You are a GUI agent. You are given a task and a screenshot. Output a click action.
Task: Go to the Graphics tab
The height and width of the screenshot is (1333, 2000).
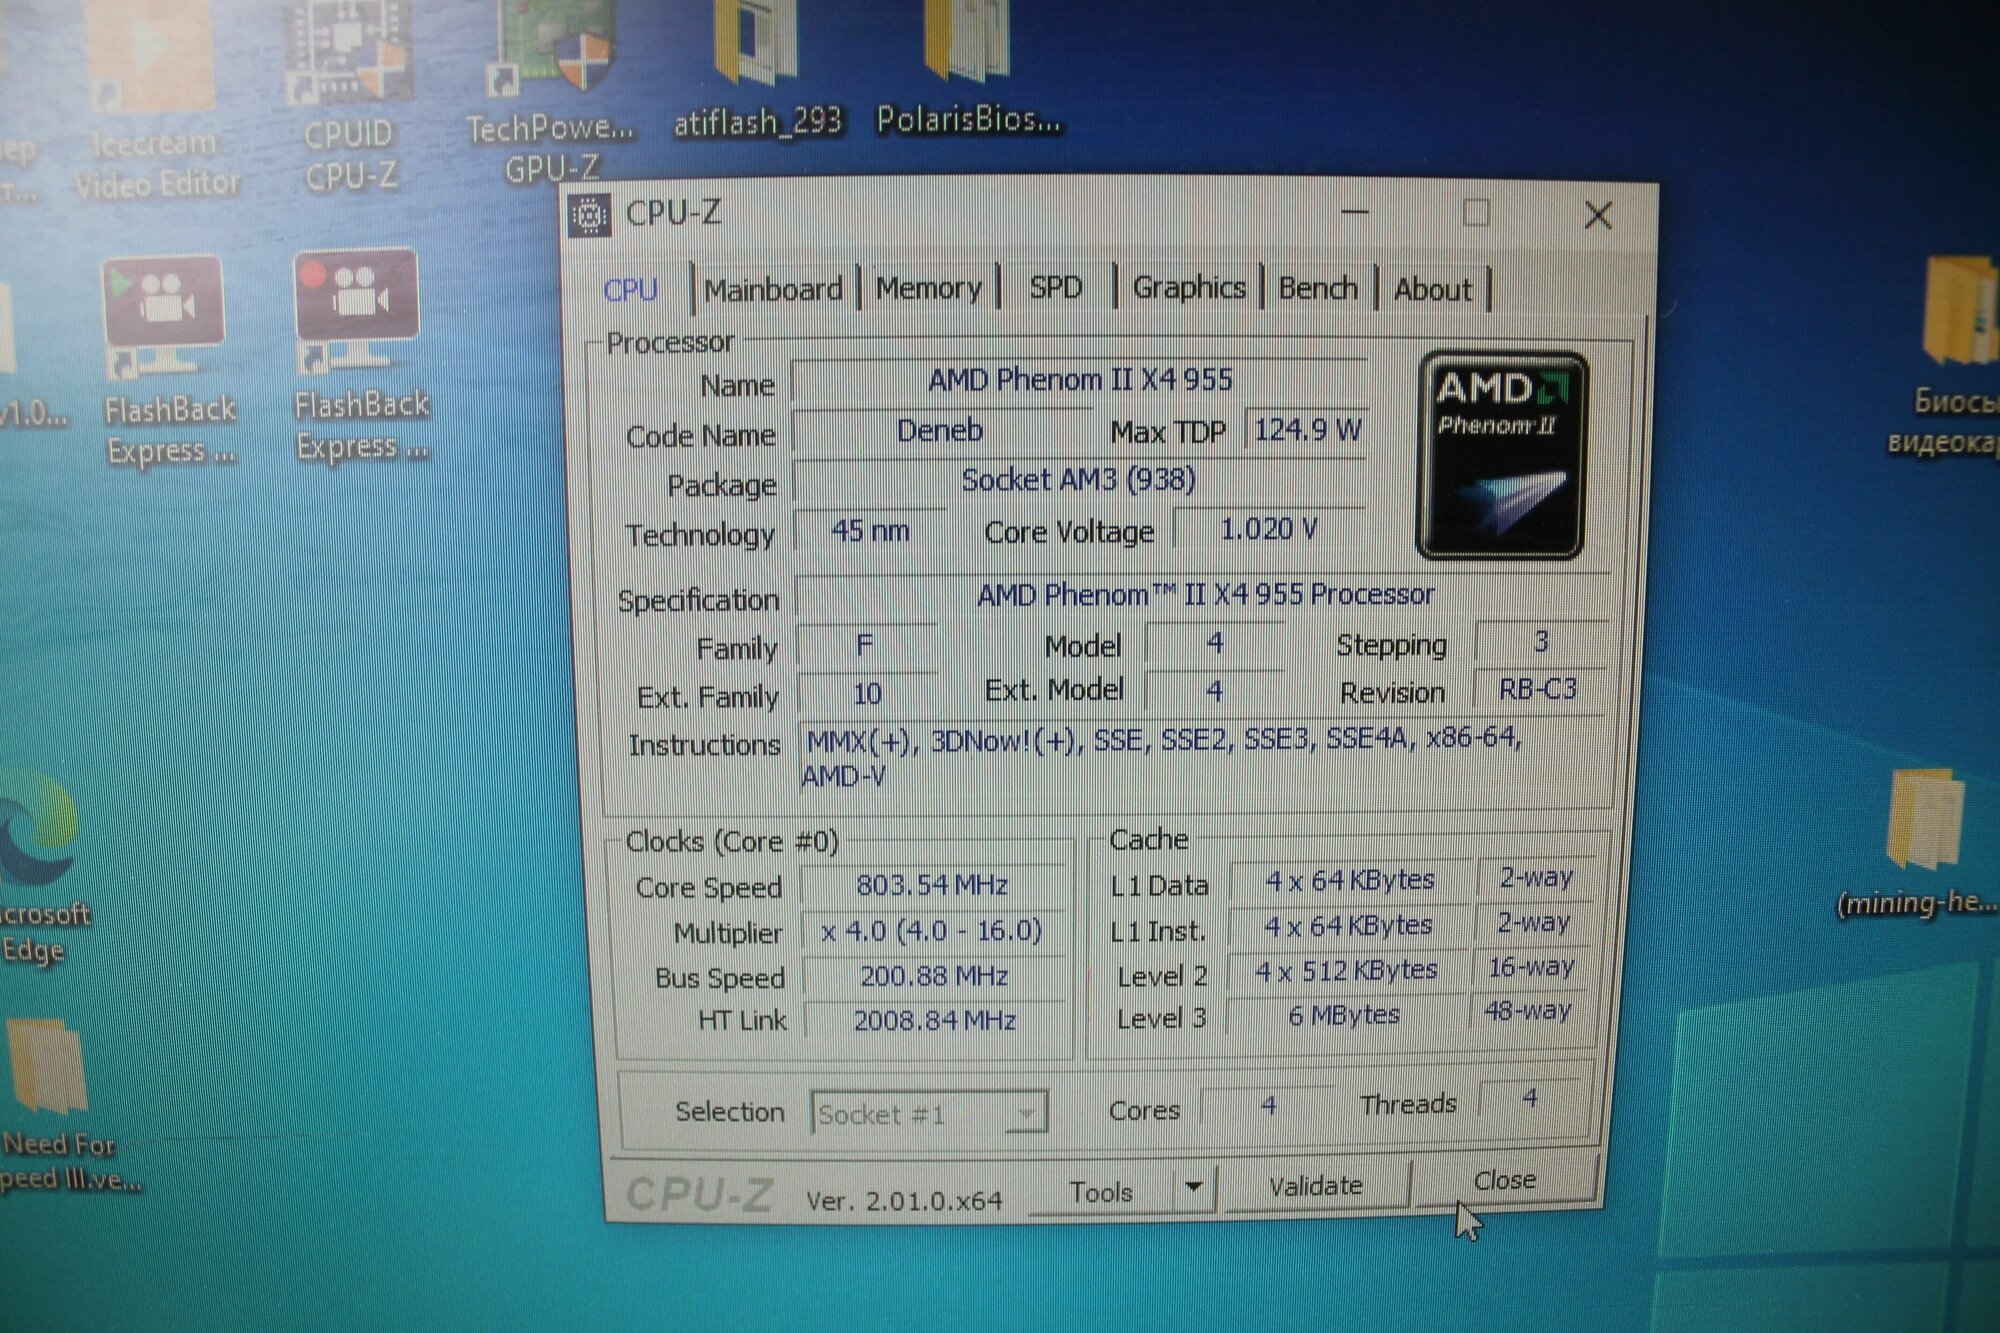point(1188,288)
